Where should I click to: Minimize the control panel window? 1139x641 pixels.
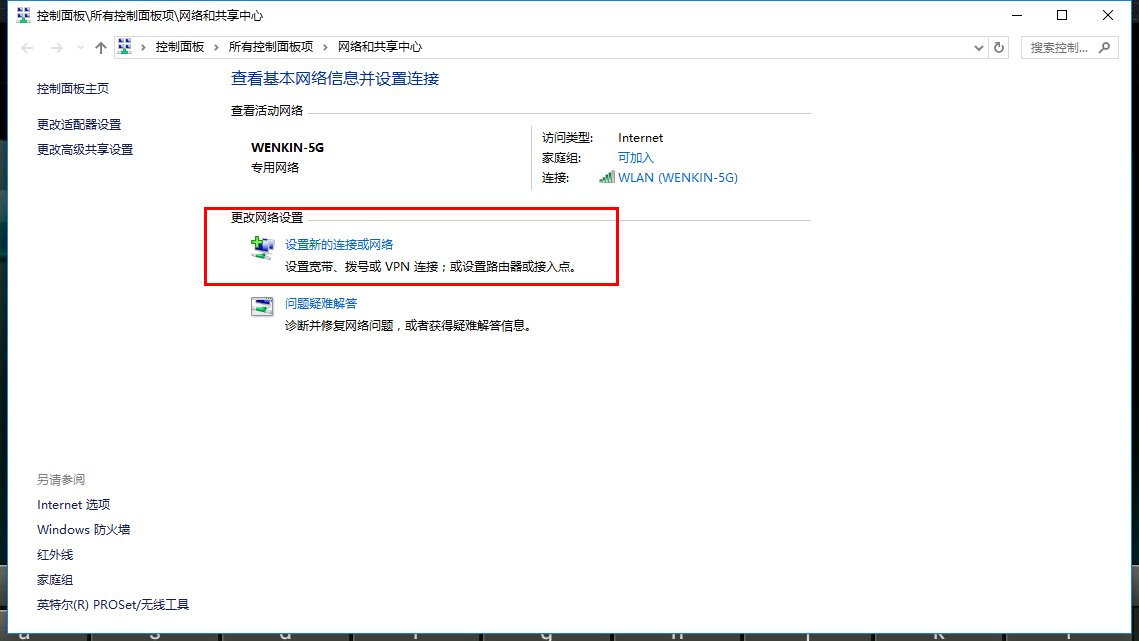click(x=1017, y=15)
